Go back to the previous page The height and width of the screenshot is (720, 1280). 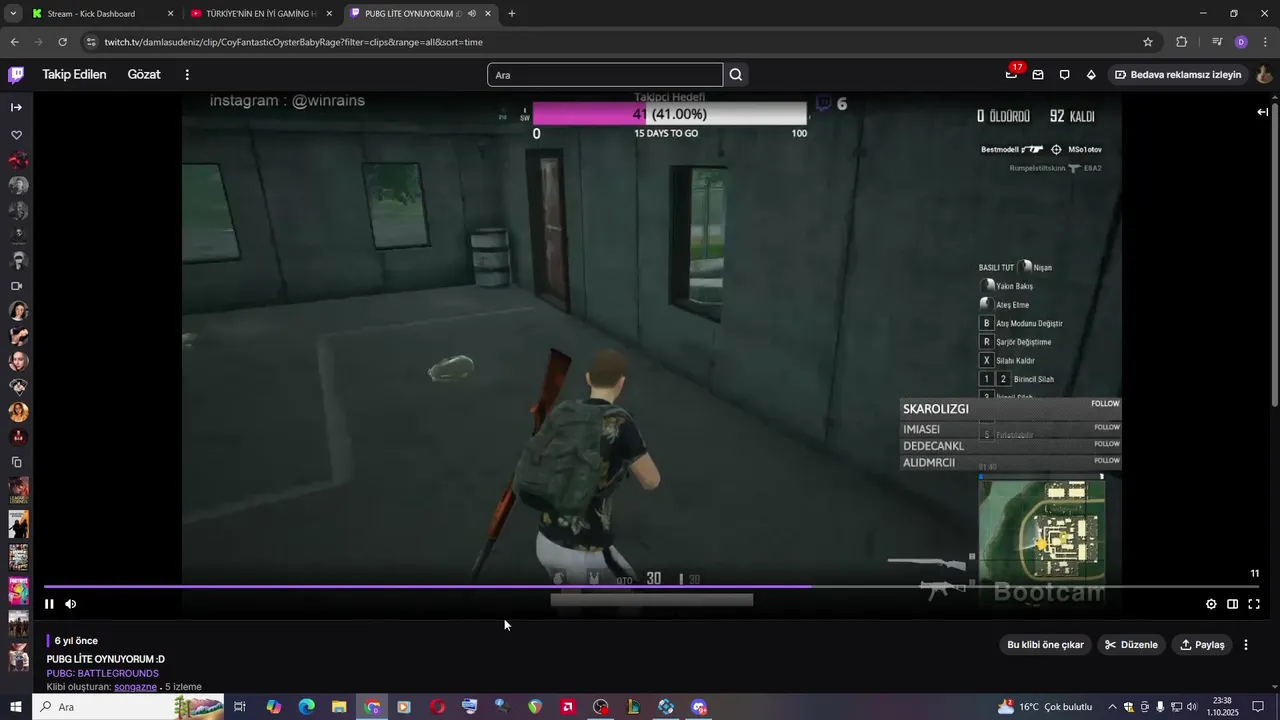point(14,42)
